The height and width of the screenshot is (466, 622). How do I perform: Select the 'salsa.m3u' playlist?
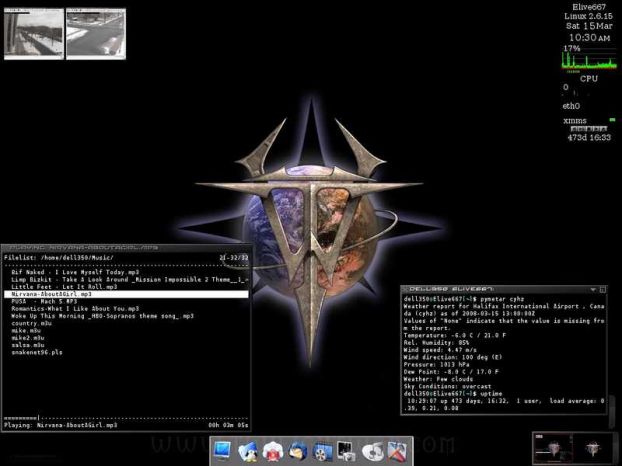[x=28, y=345]
